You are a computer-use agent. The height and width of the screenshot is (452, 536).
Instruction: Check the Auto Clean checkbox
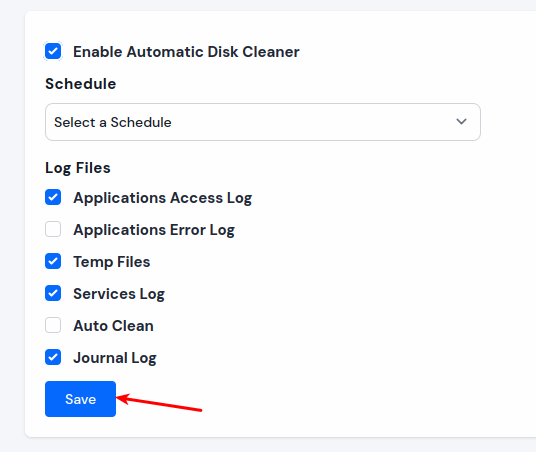53,325
